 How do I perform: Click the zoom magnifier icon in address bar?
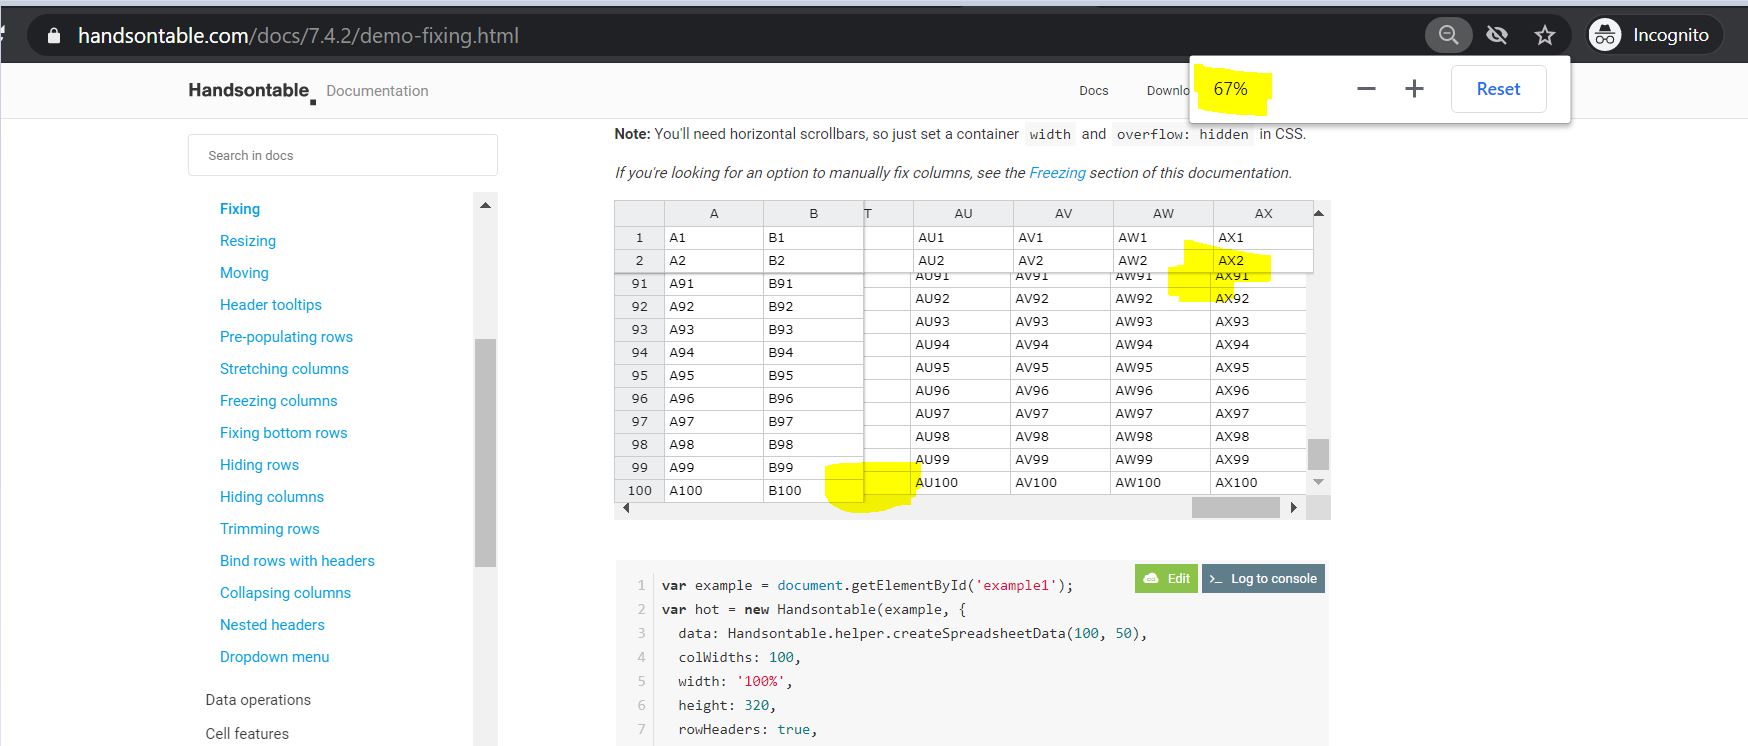pyautogui.click(x=1448, y=35)
